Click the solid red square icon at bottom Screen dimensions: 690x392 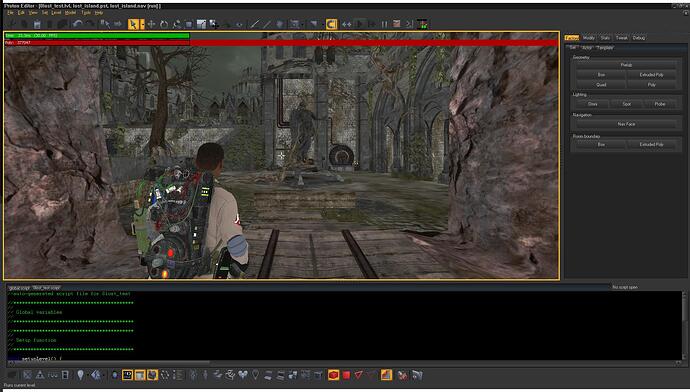346,375
